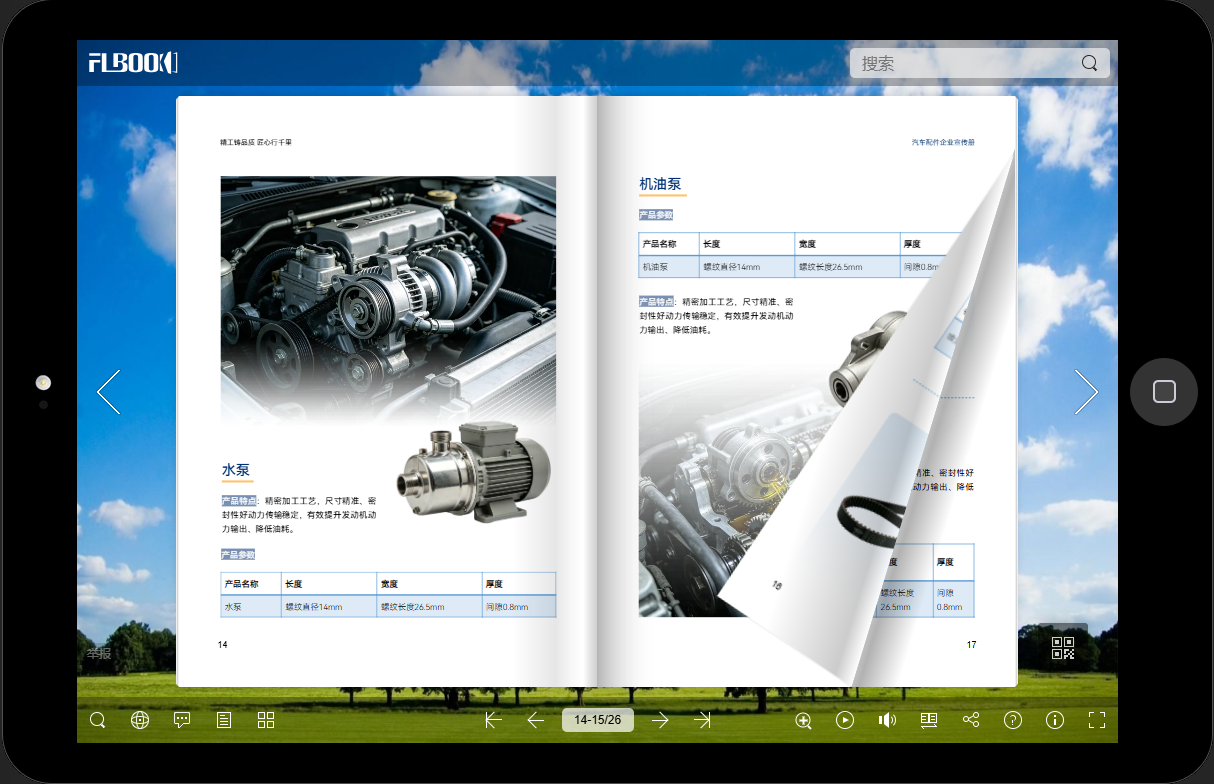The width and height of the screenshot is (1214, 784).
Task: Click page number 17
Action: [x=971, y=645]
